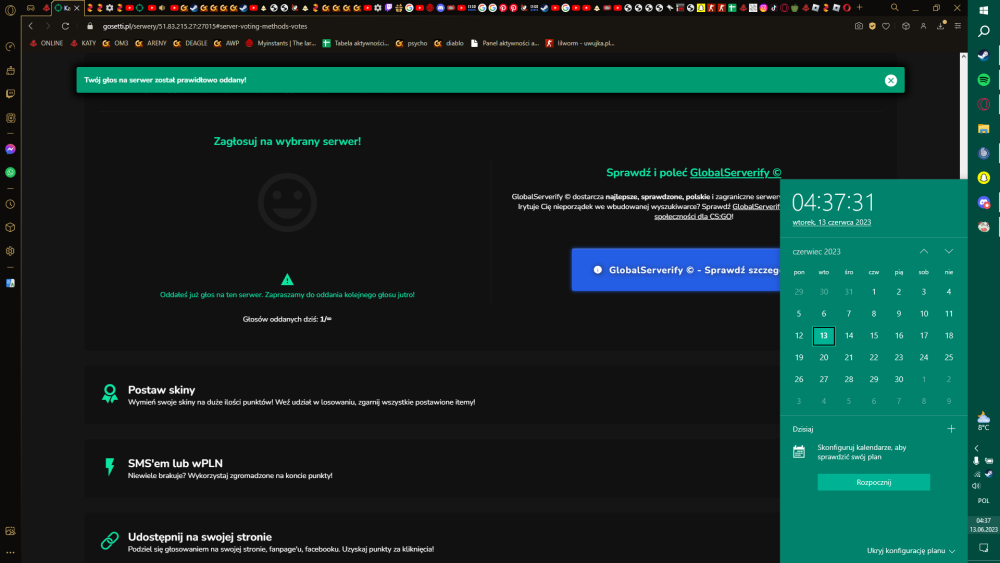This screenshot has height=563, width=1000.
Task: Select June 30 in the calendar
Action: (x=899, y=379)
